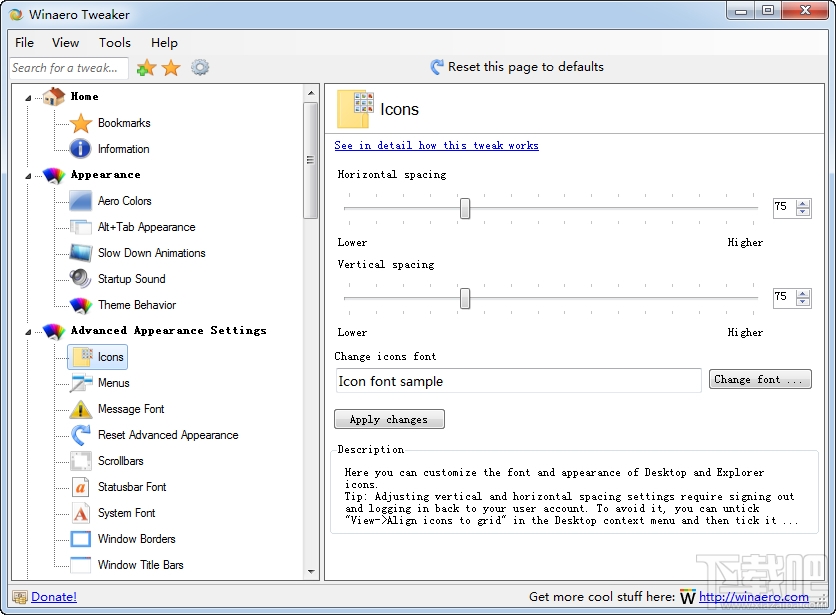836x615 pixels.
Task: Click the Reset Advanced Appearance arrow icon
Action: pos(81,435)
